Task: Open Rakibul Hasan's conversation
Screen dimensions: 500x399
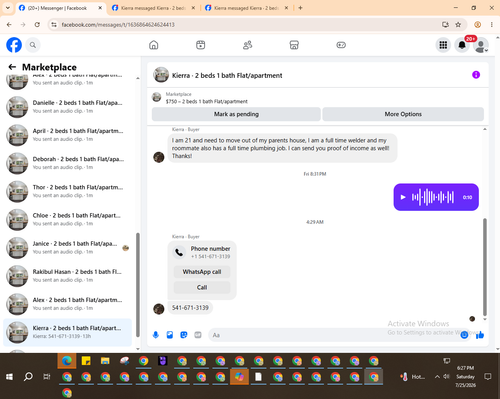Action: pos(68,276)
